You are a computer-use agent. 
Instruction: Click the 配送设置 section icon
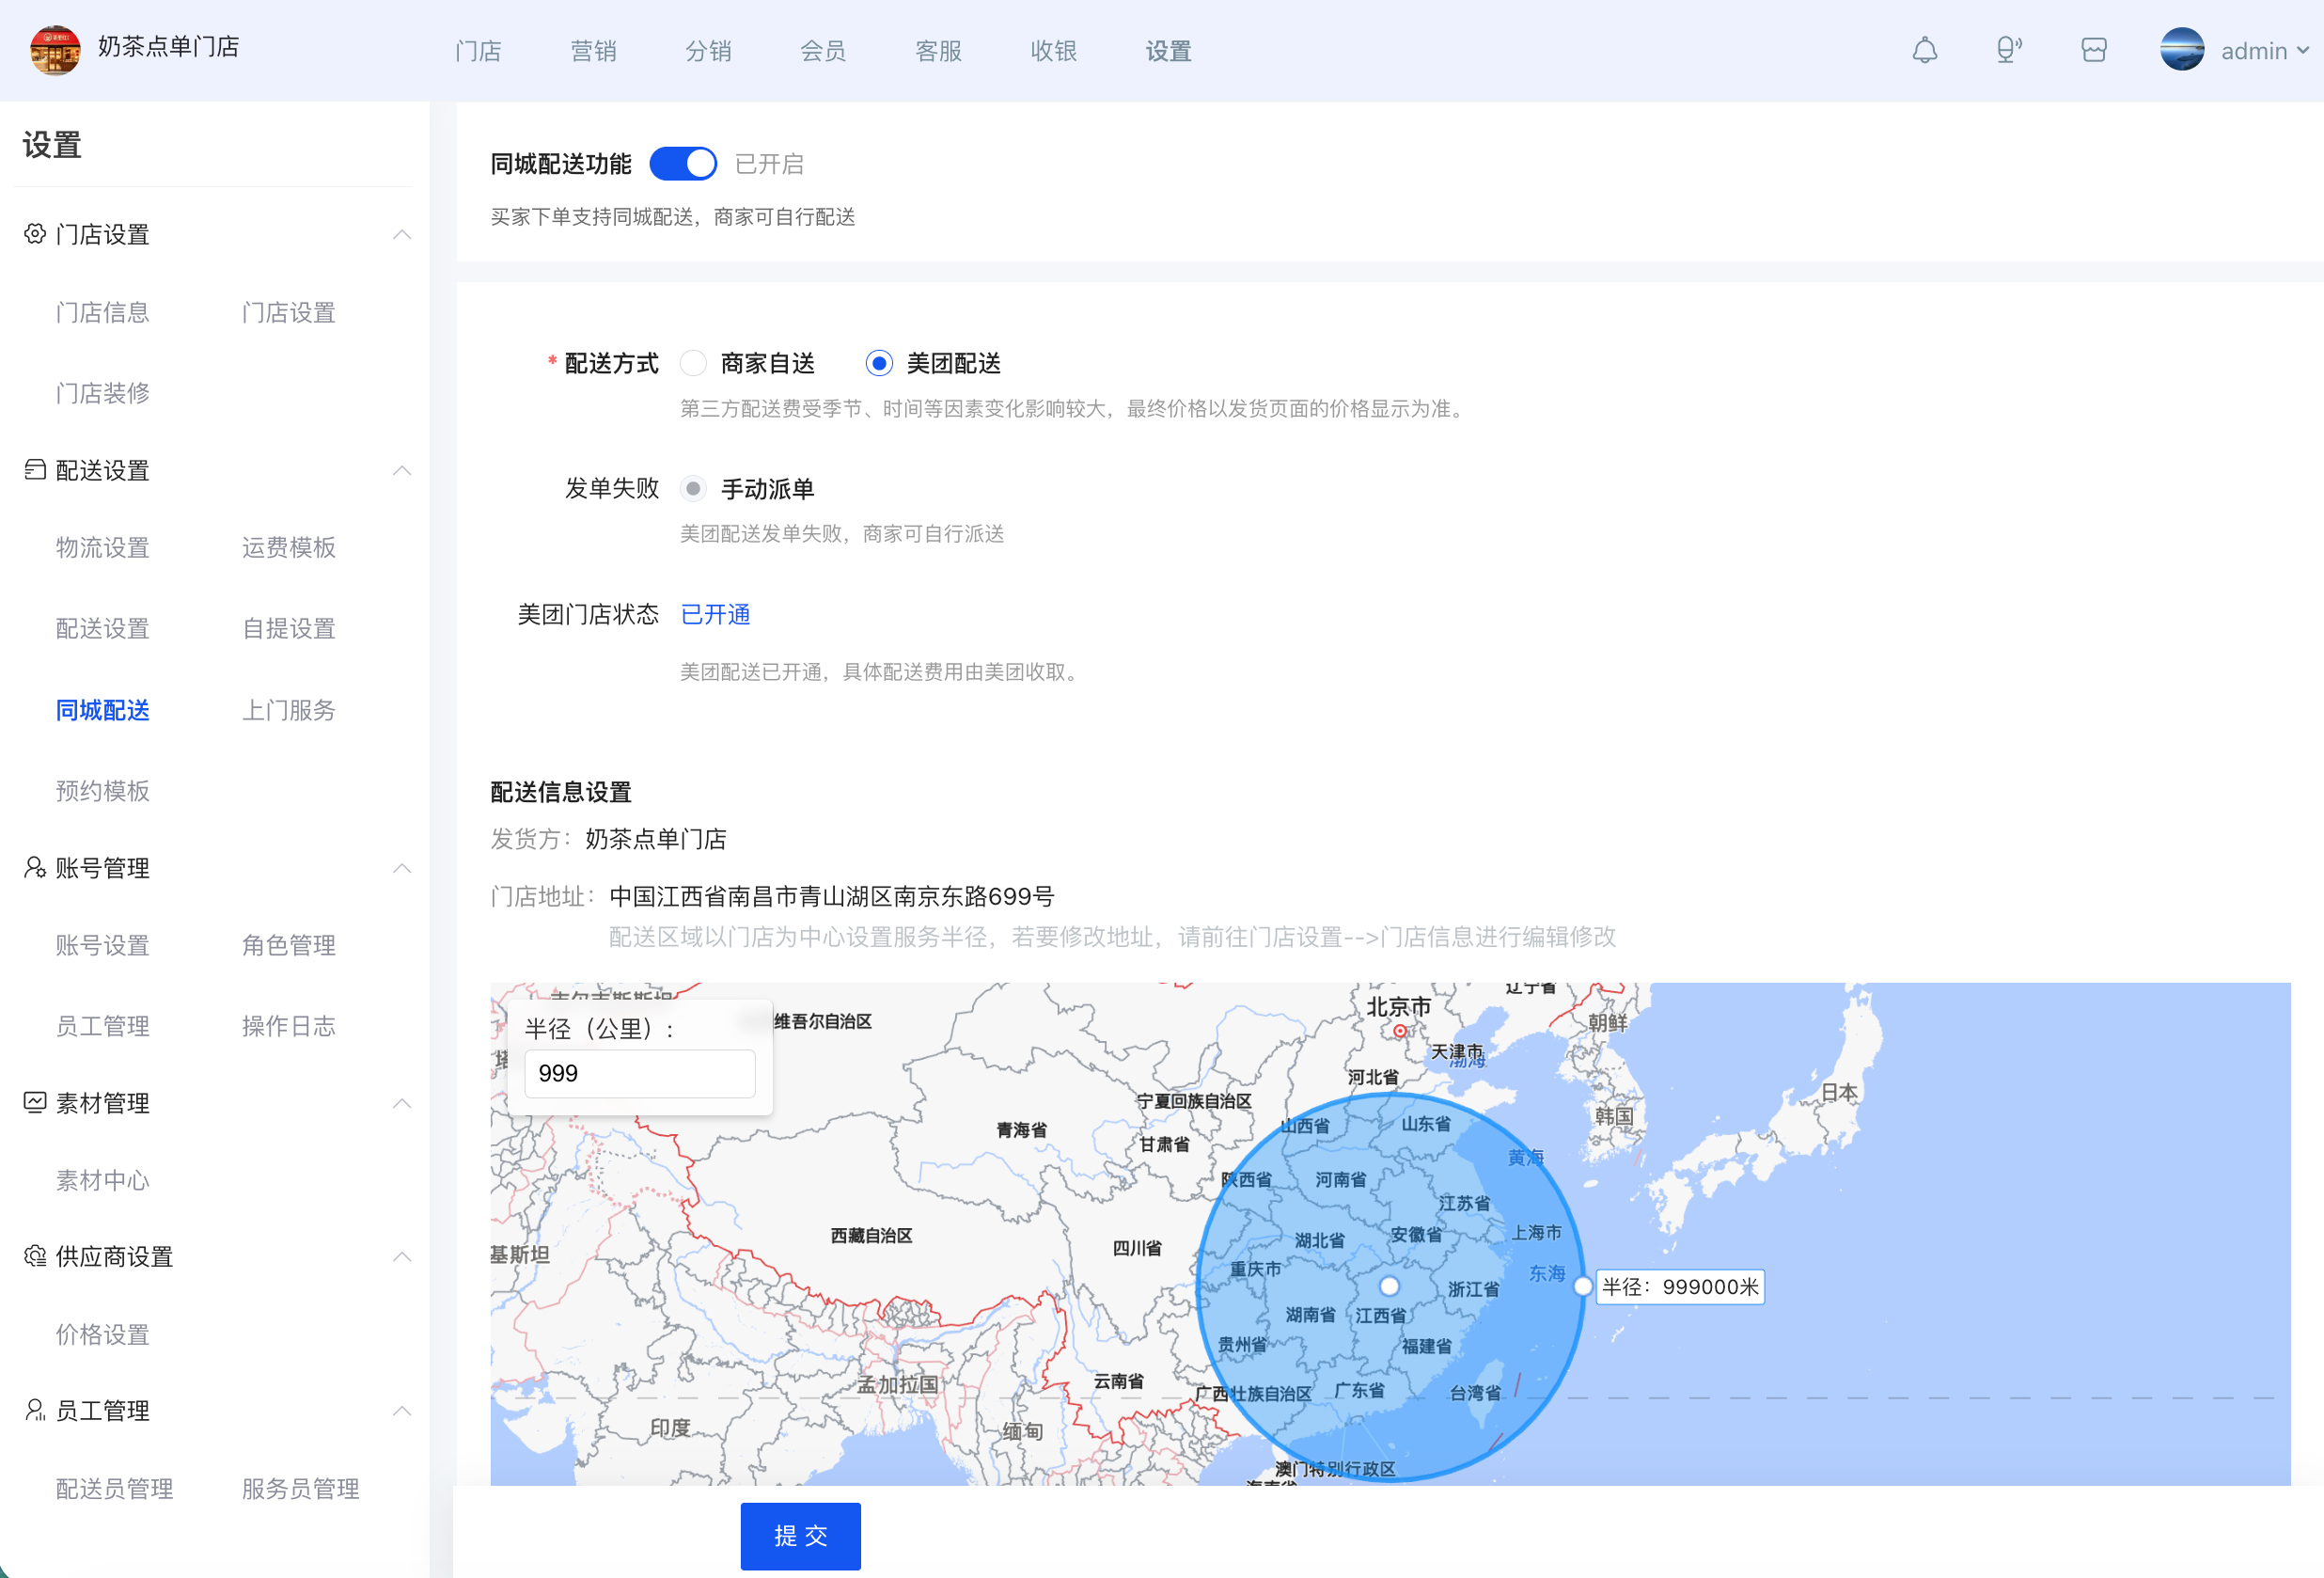(x=35, y=470)
